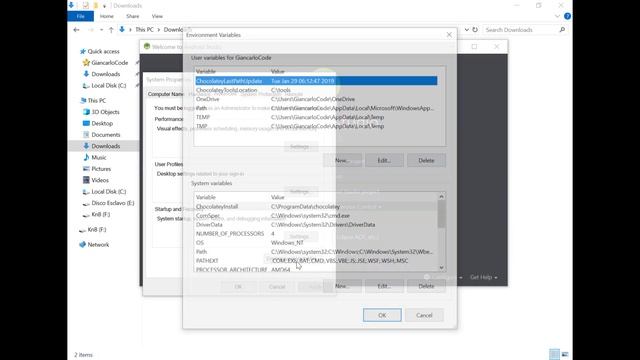Image resolution: width=640 pixels, height=360 pixels.
Task: Open address bar history dropdown
Action: (x=467, y=30)
